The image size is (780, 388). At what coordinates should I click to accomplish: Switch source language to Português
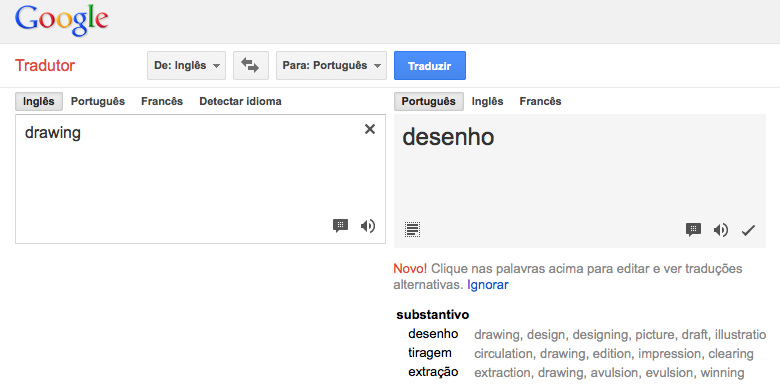pyautogui.click(x=98, y=101)
